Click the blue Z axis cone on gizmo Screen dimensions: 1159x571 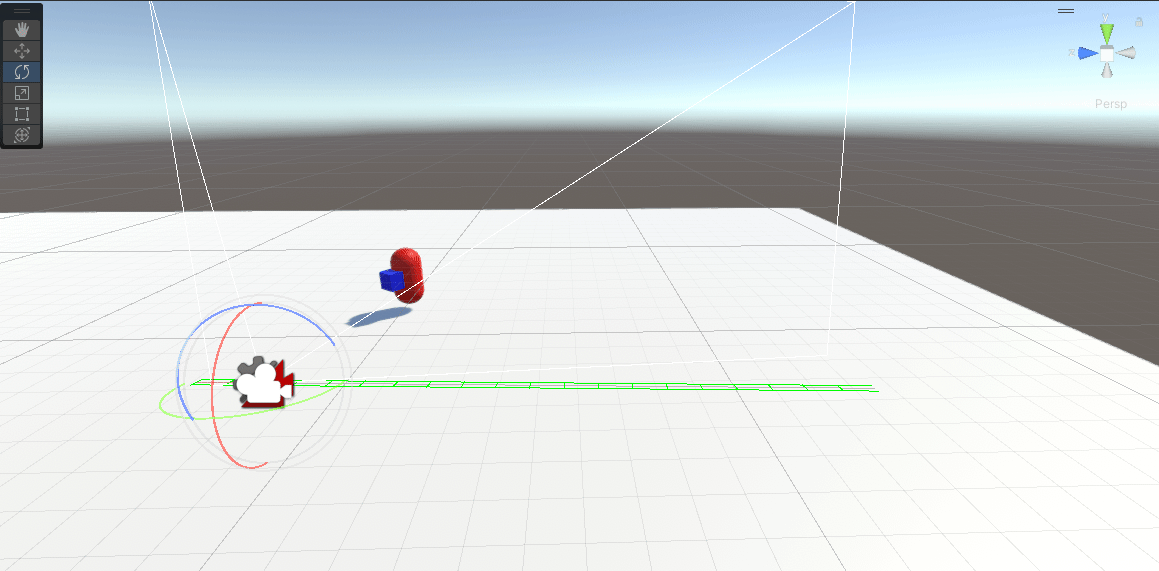[1087, 53]
